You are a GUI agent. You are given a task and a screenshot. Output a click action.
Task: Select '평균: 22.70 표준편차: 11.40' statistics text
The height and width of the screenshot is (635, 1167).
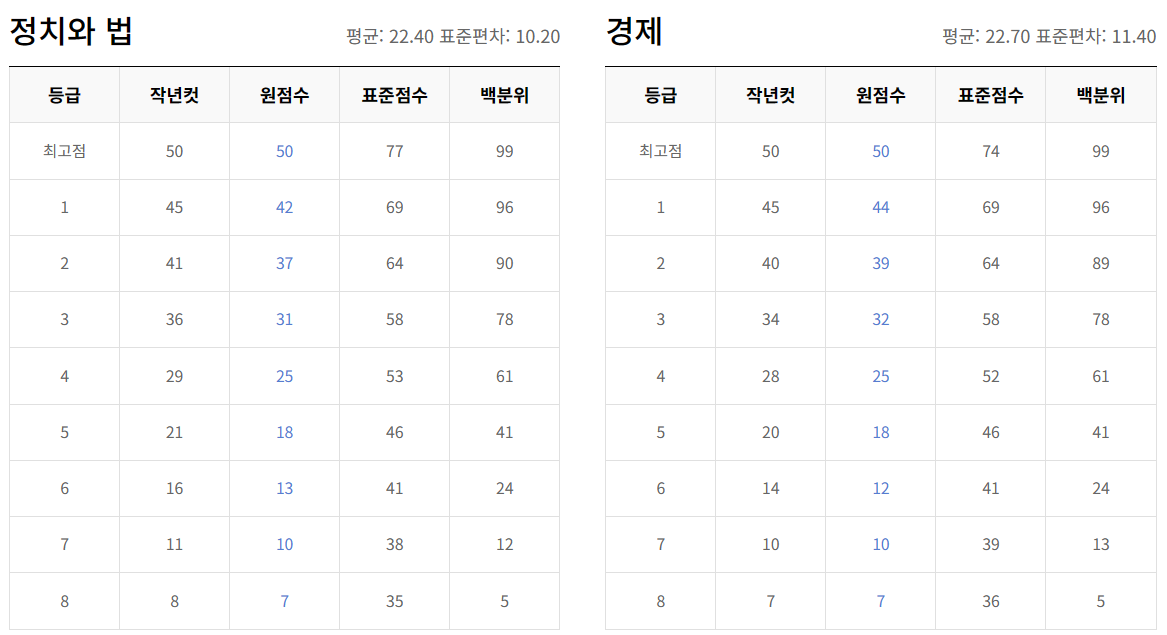[1049, 36]
